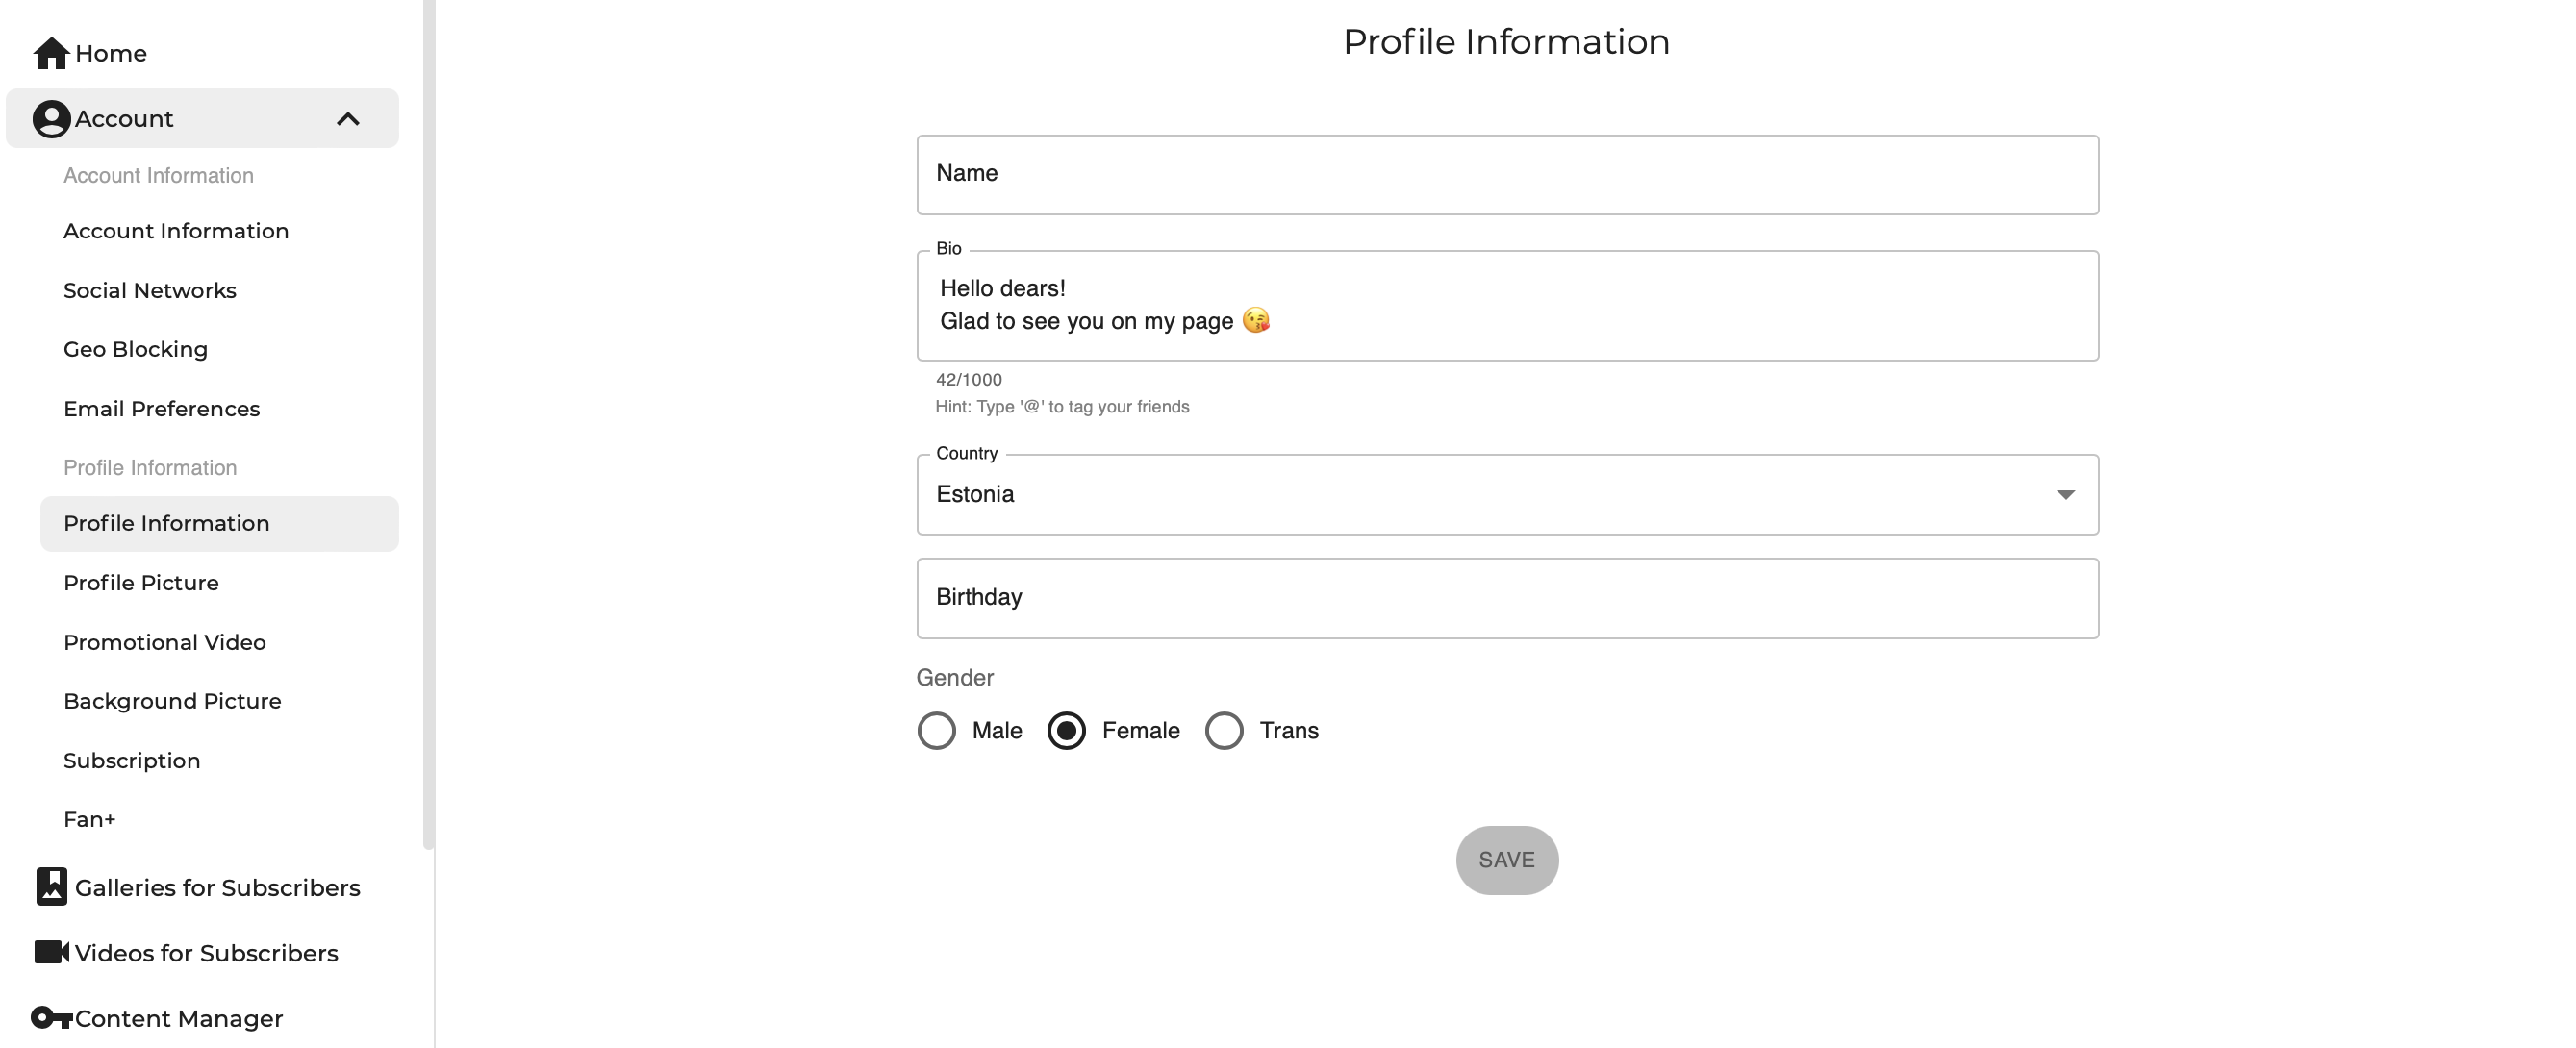
Task: Focus the Name input field
Action: [x=1507, y=175]
